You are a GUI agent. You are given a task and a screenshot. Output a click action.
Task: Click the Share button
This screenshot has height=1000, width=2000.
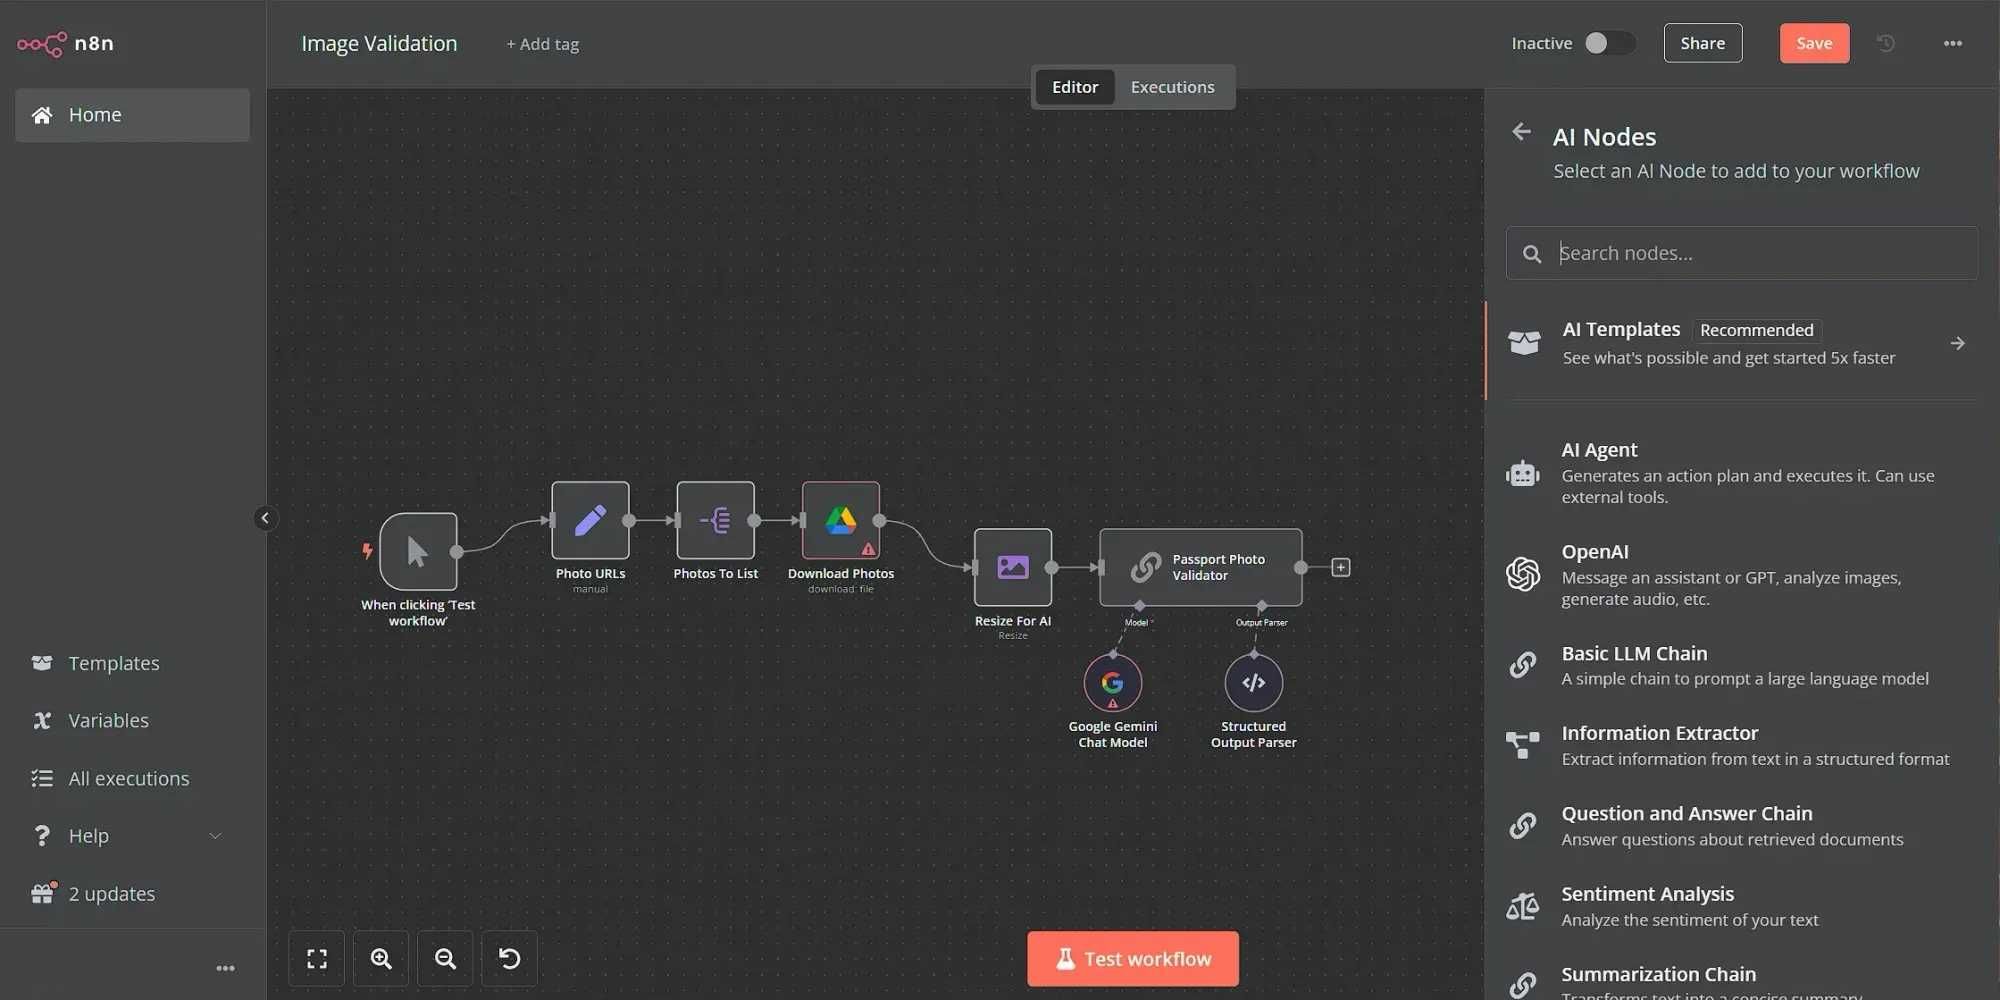[1702, 43]
